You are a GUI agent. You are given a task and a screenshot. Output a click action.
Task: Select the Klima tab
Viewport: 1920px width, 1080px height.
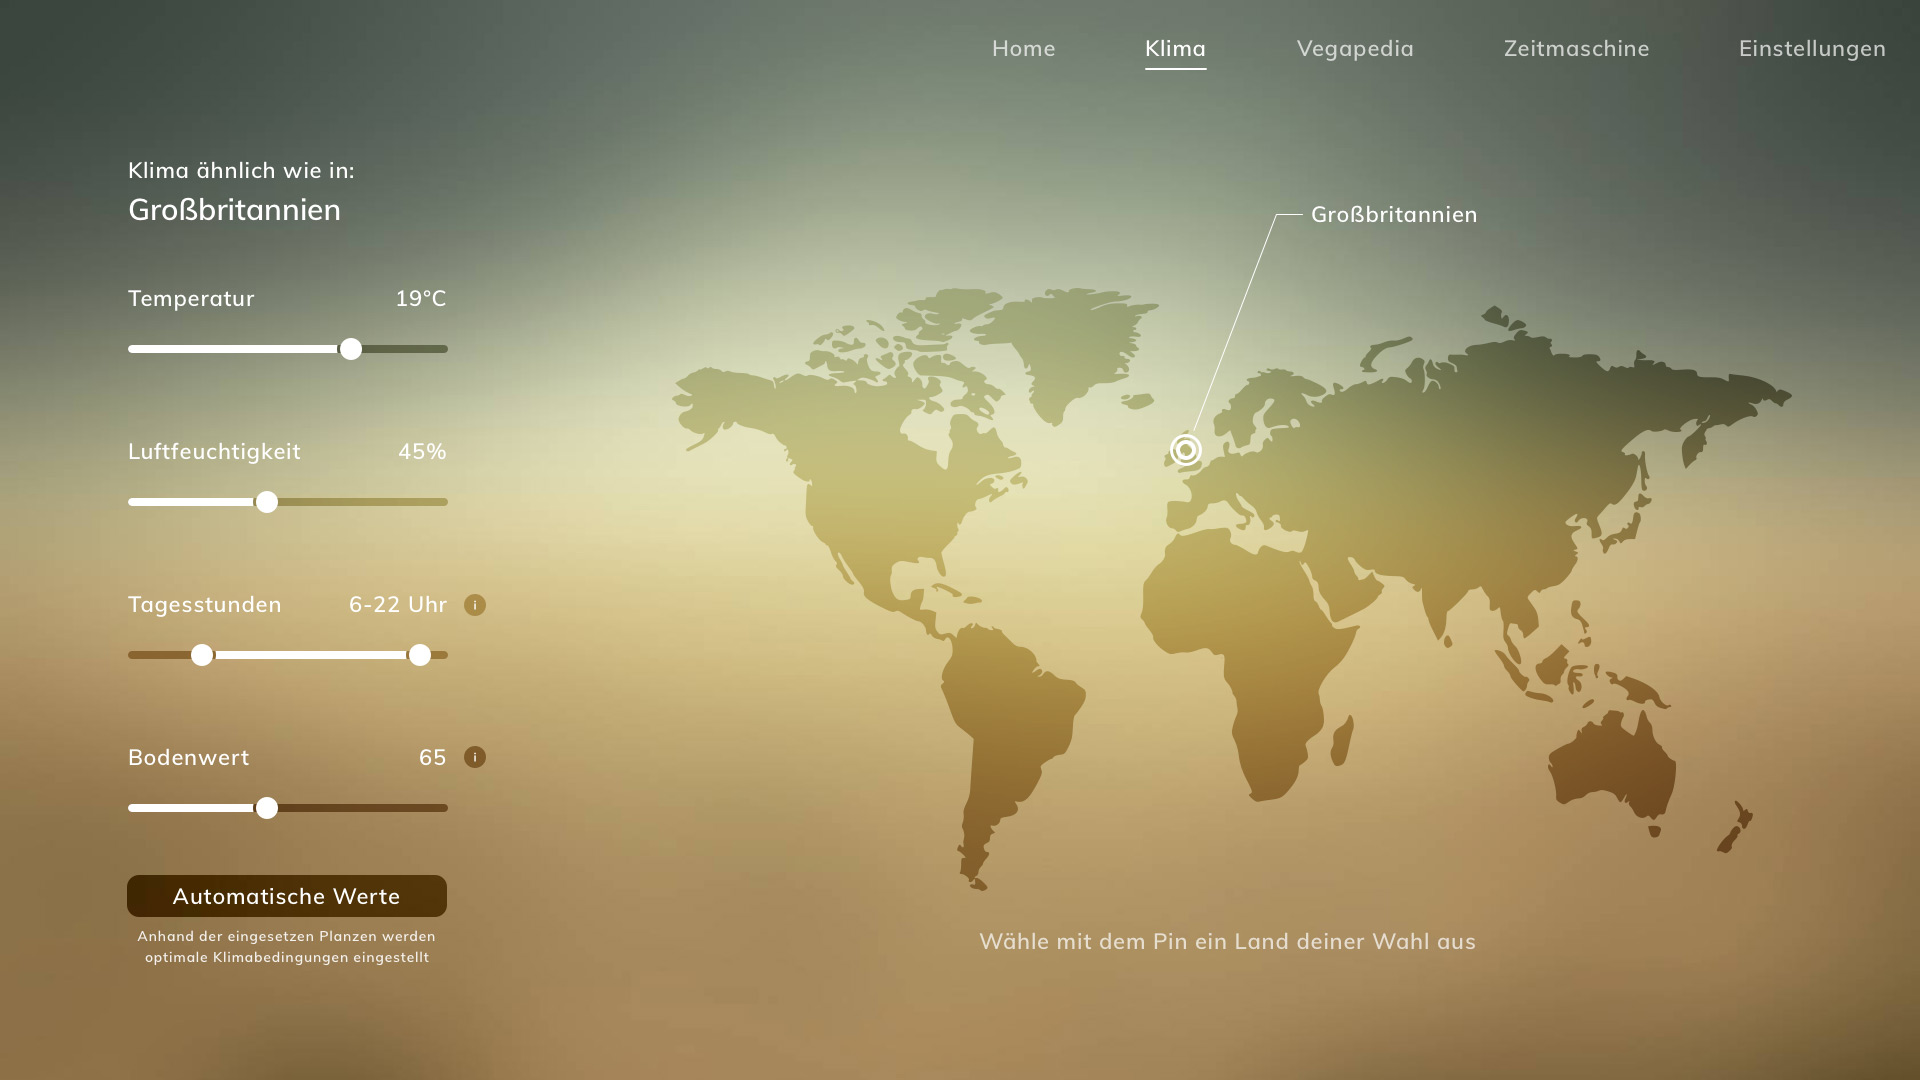[1175, 48]
